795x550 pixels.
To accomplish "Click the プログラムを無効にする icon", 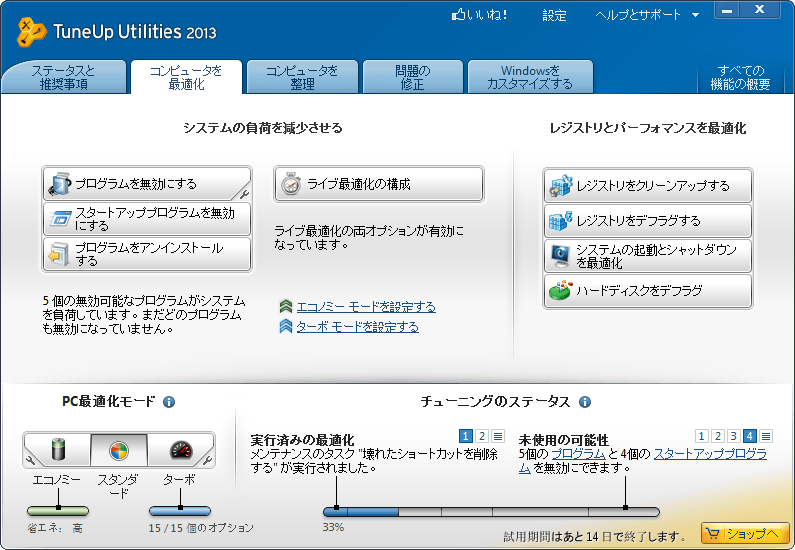I will 59,184.
